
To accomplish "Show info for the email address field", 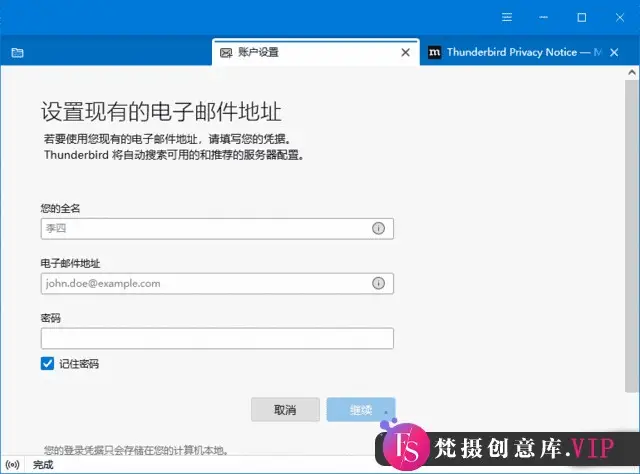I will (x=378, y=283).
